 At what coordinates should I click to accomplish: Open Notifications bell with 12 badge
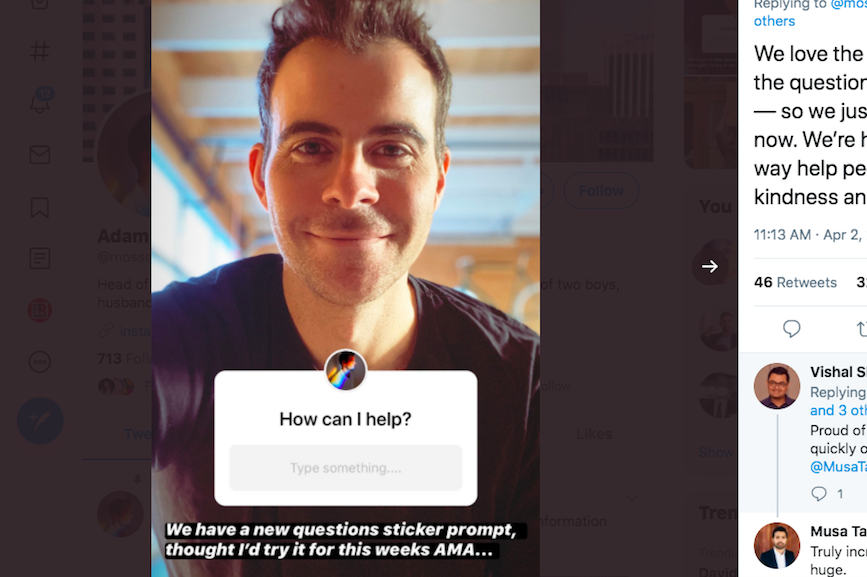[40, 101]
